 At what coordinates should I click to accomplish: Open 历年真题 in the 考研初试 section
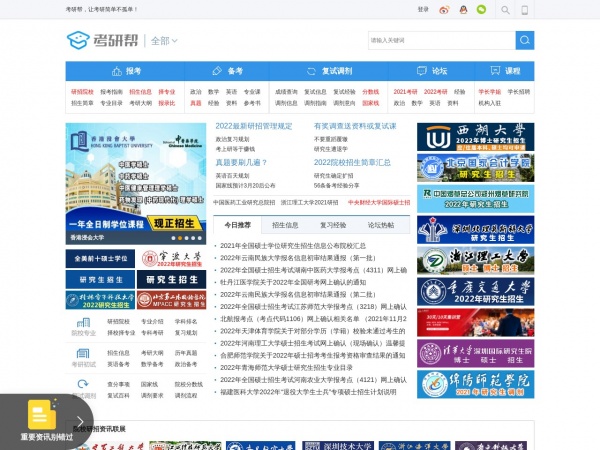click(x=186, y=353)
